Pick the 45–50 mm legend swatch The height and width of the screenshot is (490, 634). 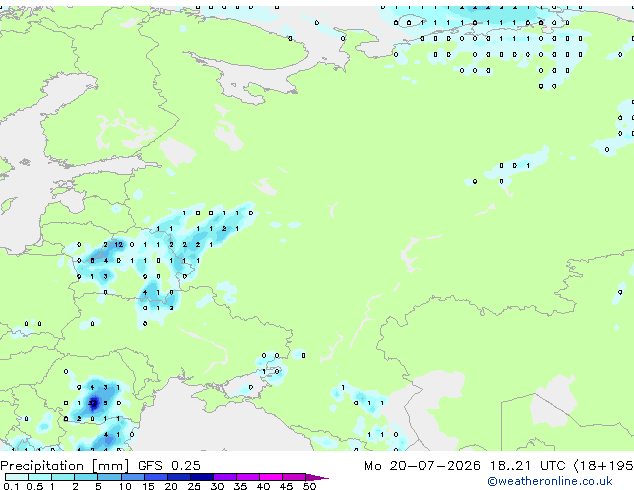pyautogui.click(x=294, y=477)
